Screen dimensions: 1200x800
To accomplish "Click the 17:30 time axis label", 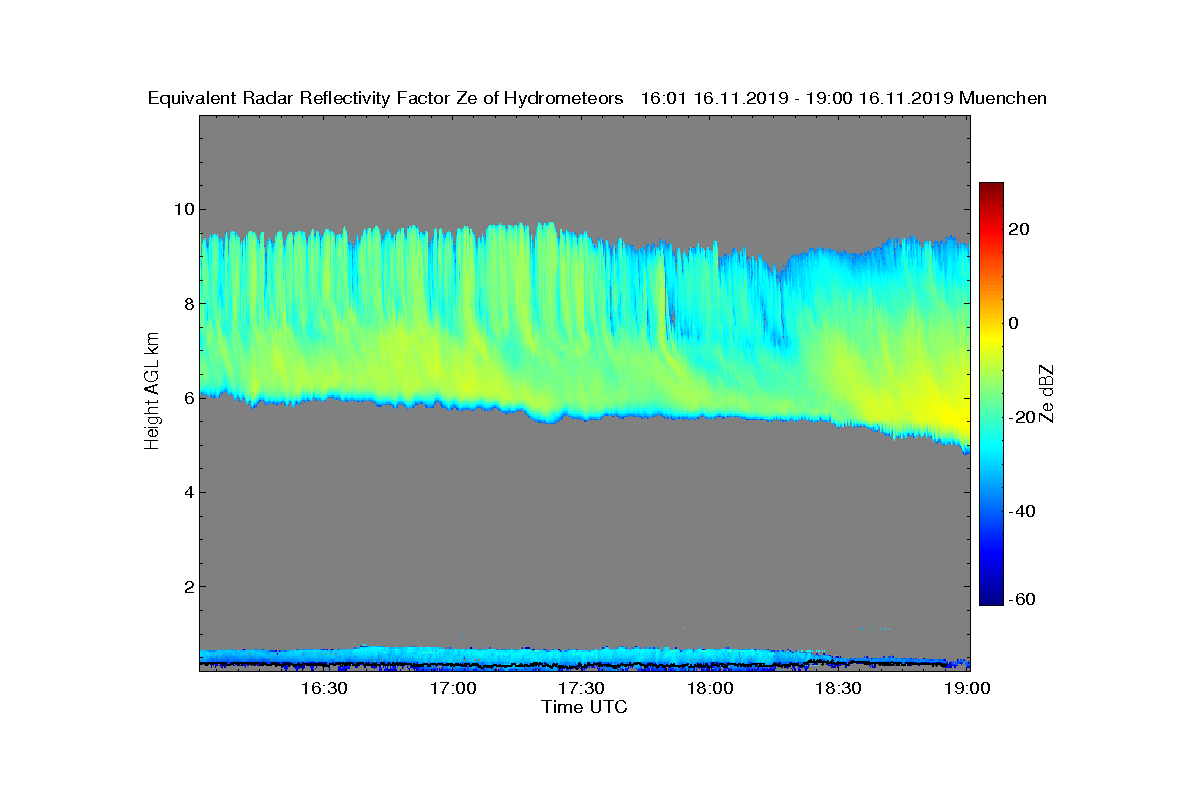I will tap(581, 688).
